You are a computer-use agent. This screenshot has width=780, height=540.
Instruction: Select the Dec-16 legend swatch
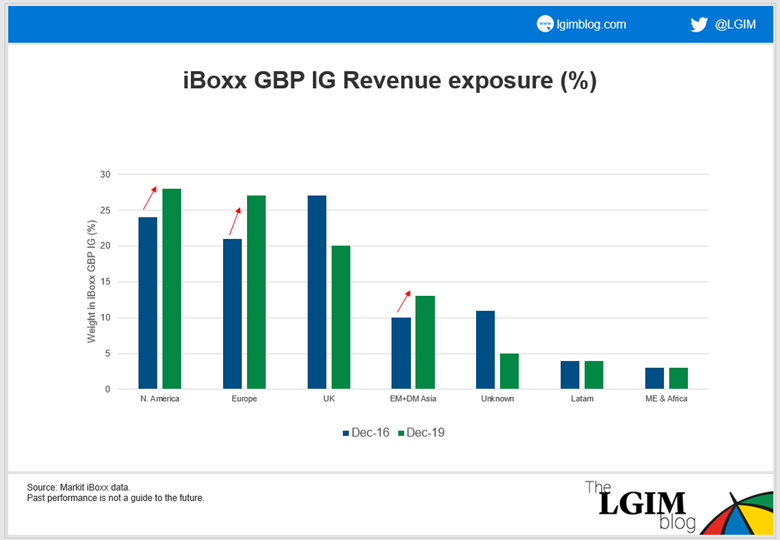346,433
